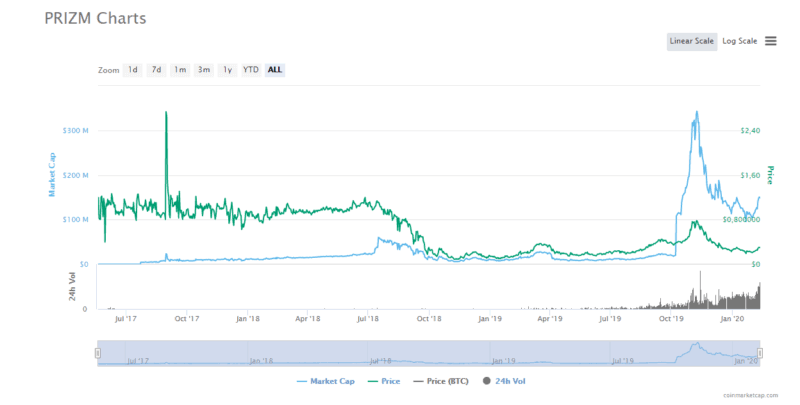
Task: Click the 24h Vol axis title
Action: 72,286
